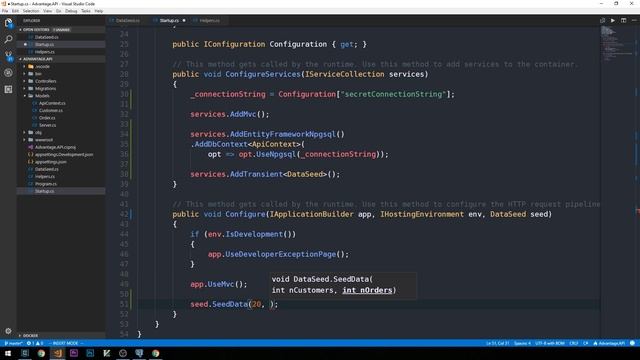Select DataSeed.cs under Open Editors
Screen dimensions: 640x360
[47, 37]
